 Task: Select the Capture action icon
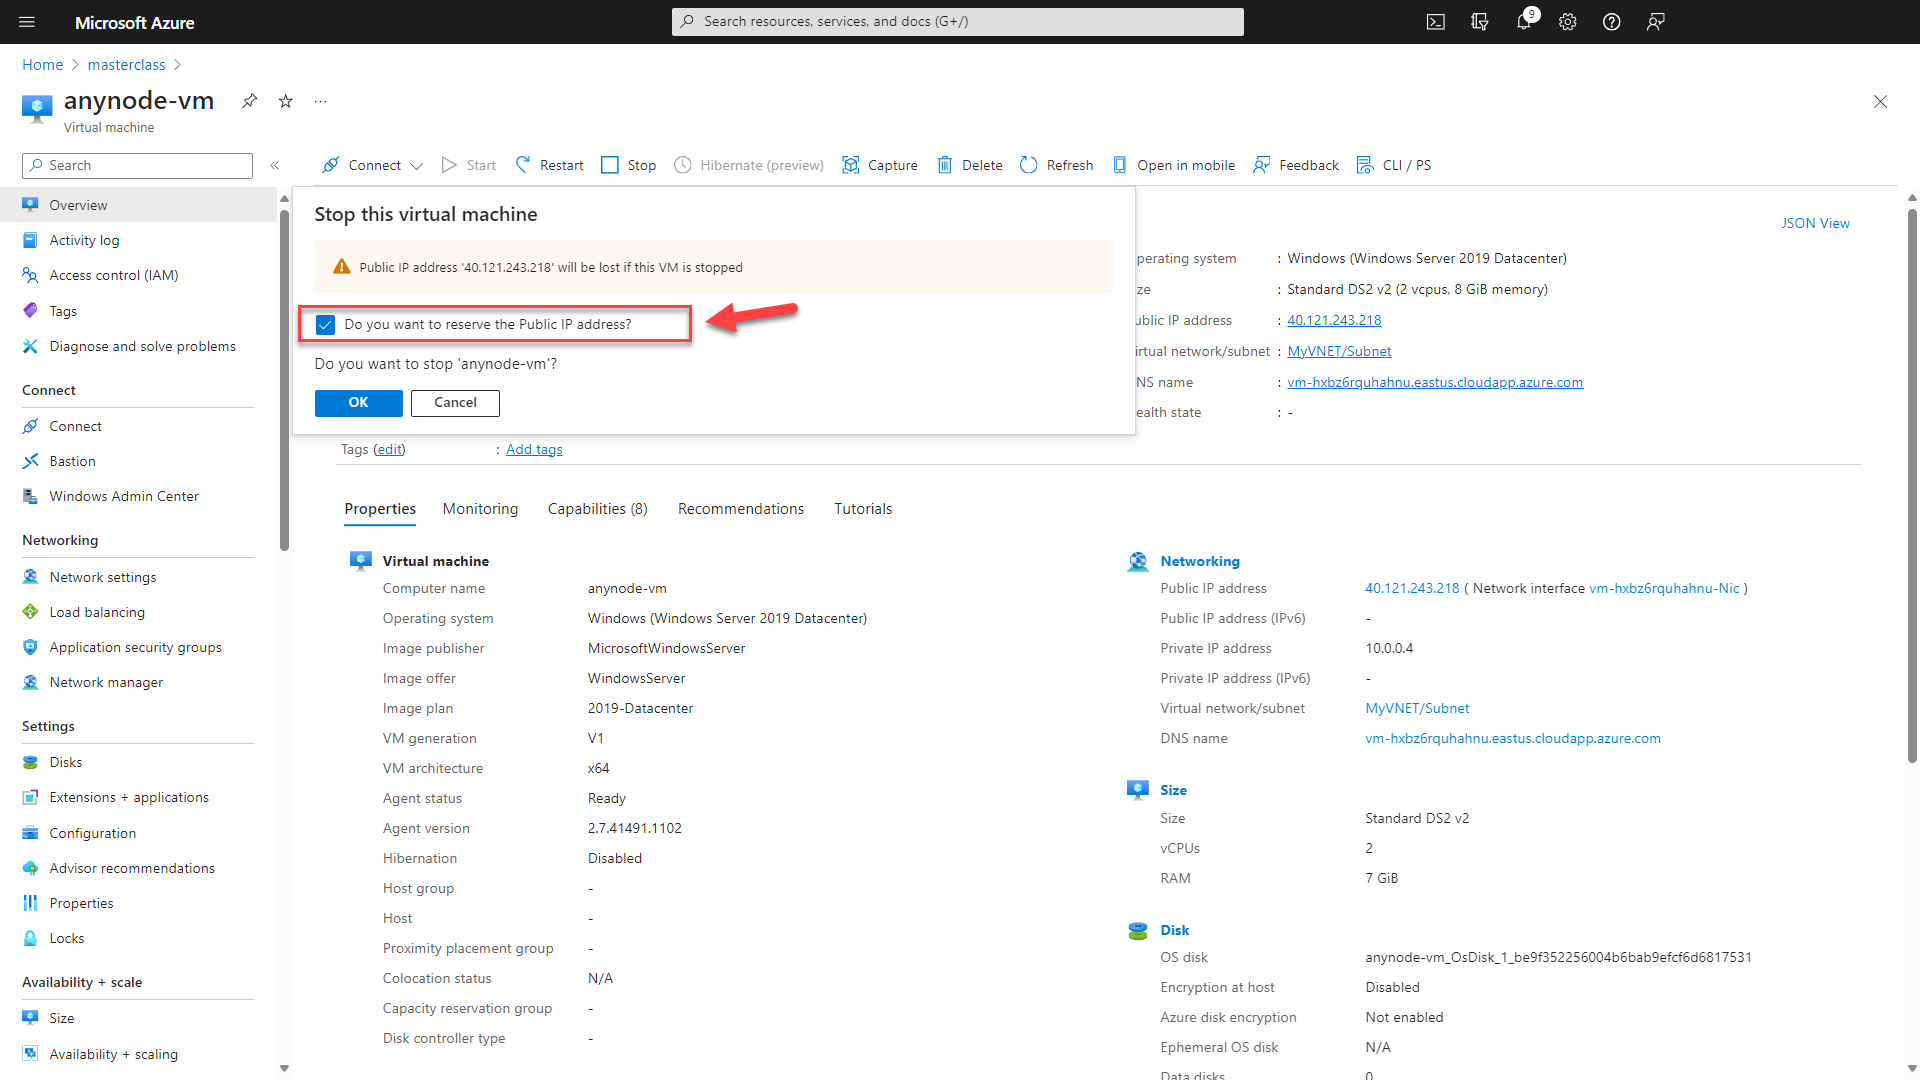coord(851,164)
